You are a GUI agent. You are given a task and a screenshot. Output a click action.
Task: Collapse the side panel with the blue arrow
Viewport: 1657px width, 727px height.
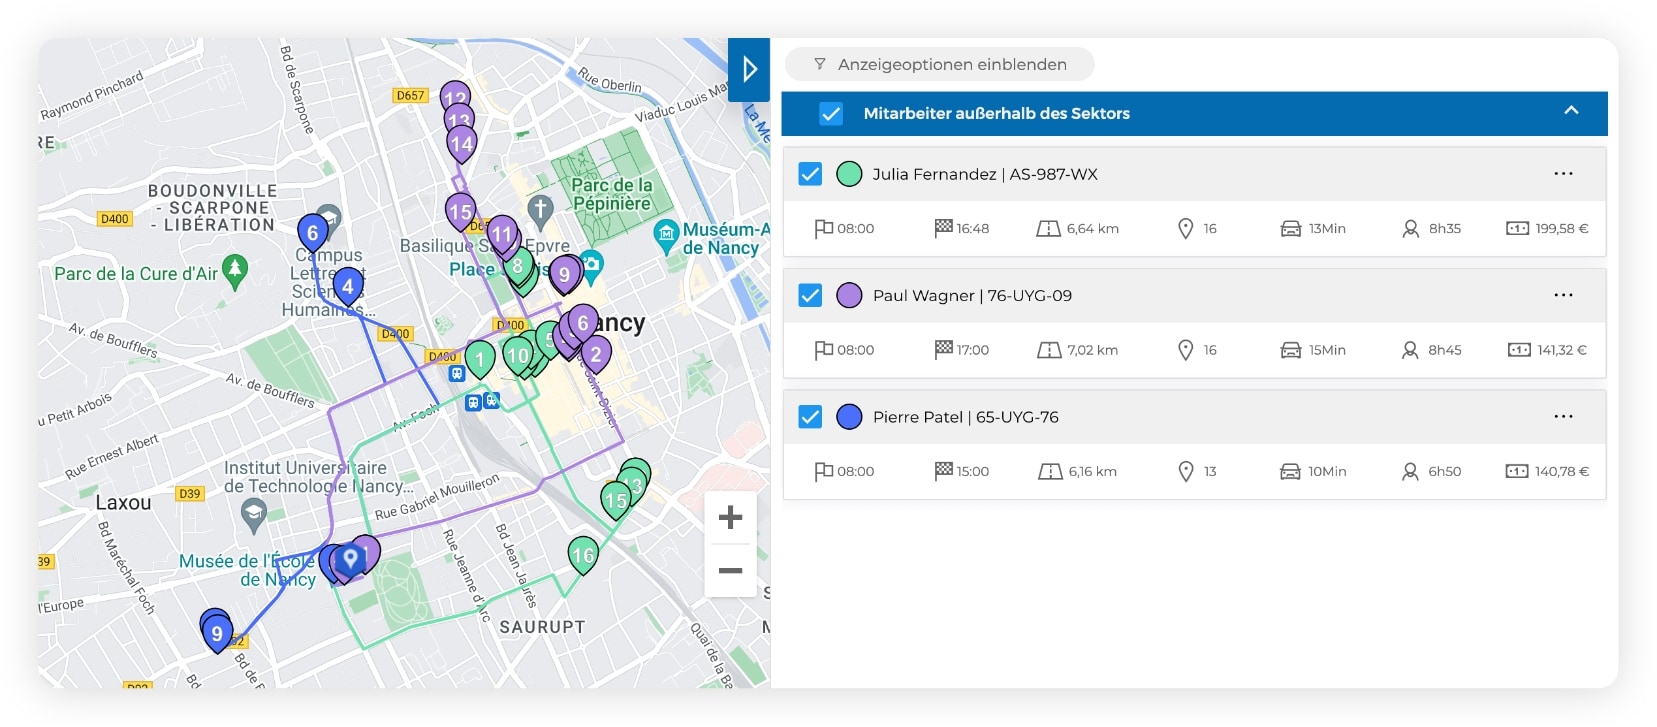(749, 69)
